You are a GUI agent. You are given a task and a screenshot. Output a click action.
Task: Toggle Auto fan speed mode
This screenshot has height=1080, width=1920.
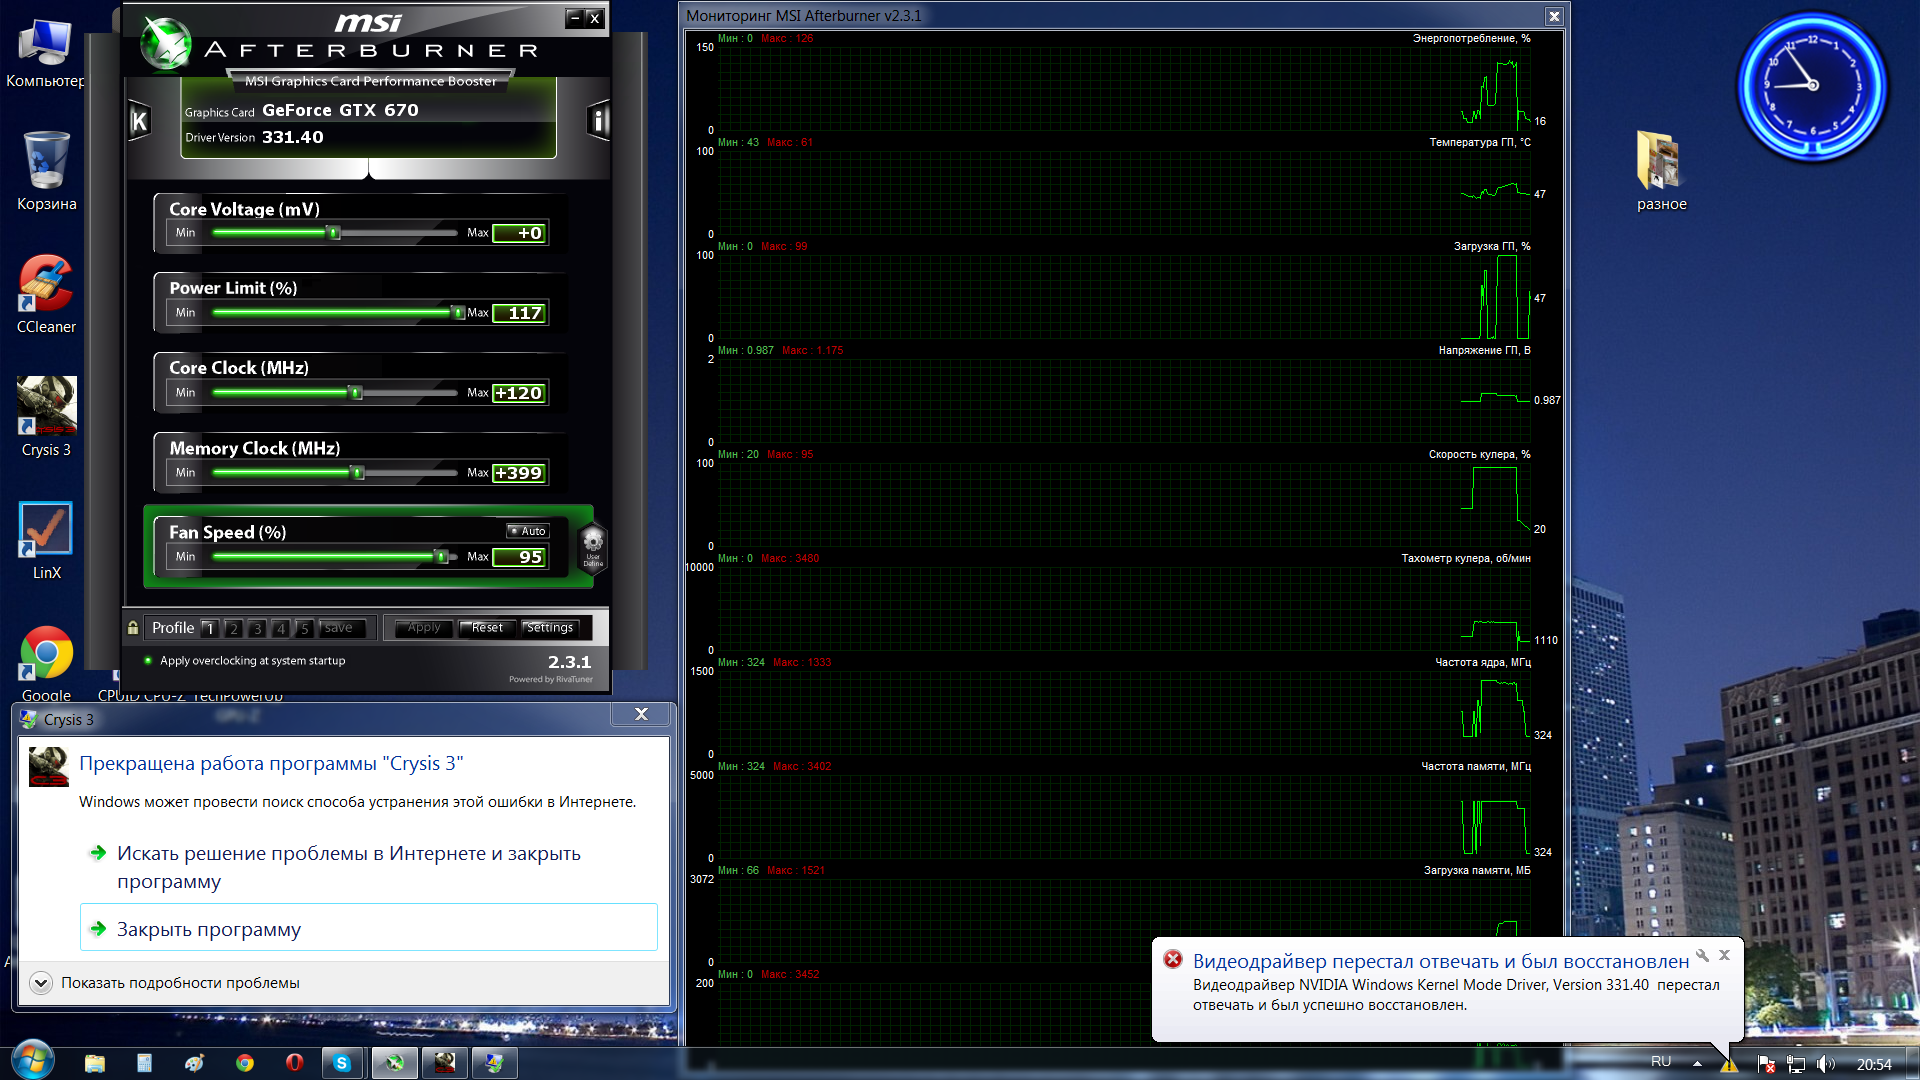click(527, 531)
